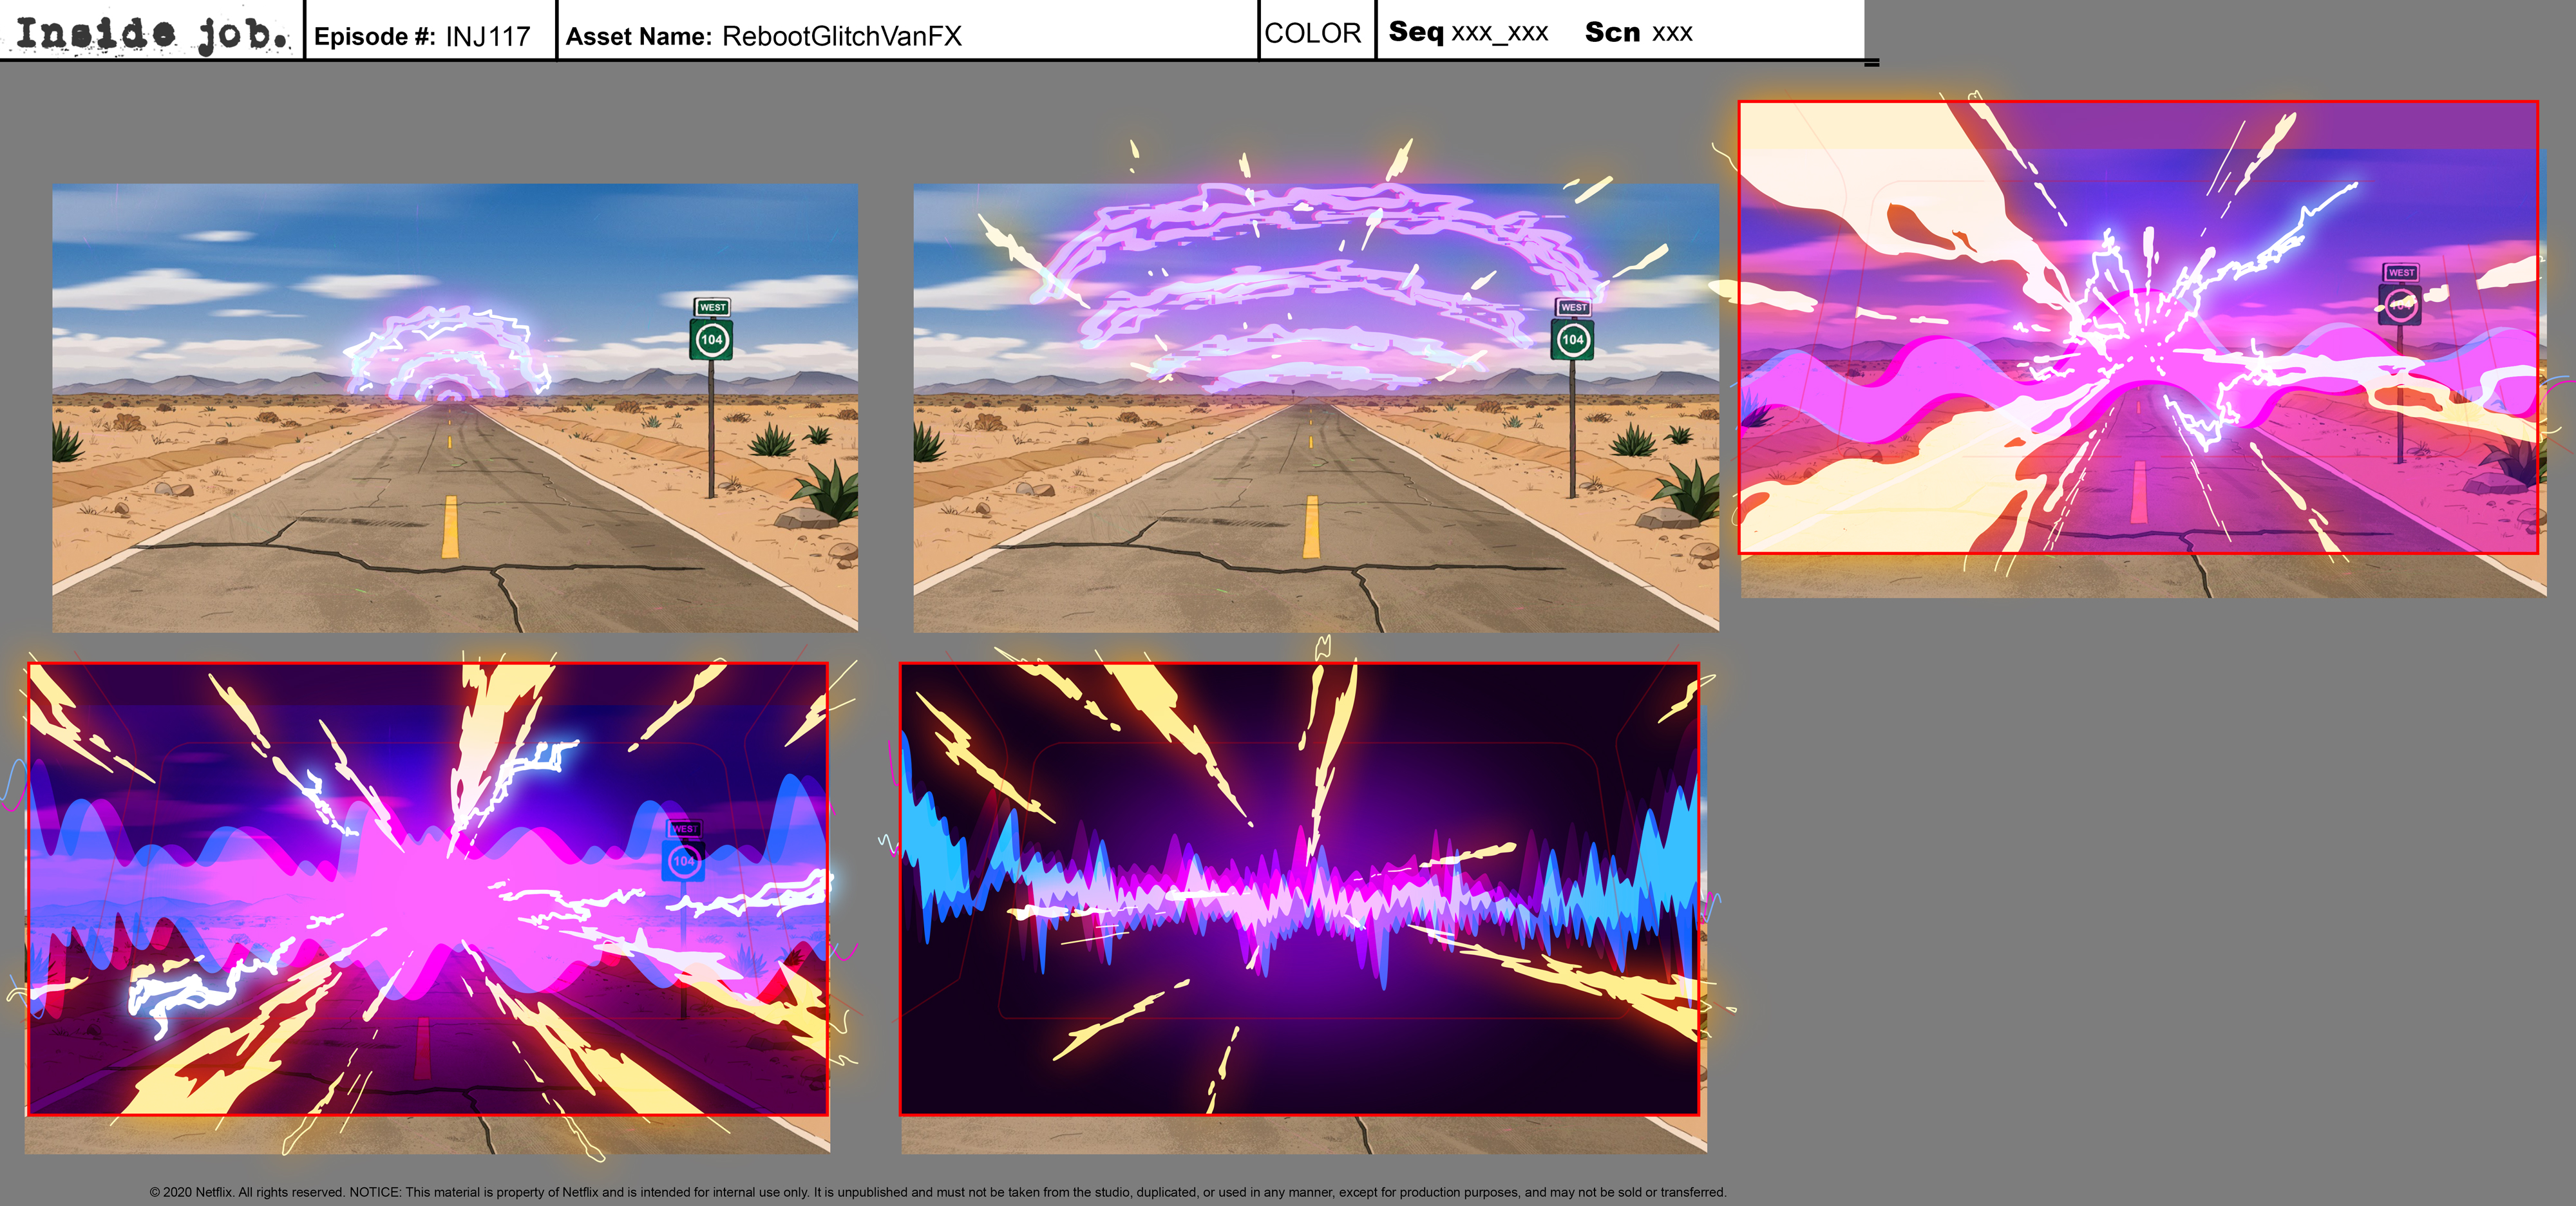Click the small glitch portal in first frame

[x=447, y=352]
